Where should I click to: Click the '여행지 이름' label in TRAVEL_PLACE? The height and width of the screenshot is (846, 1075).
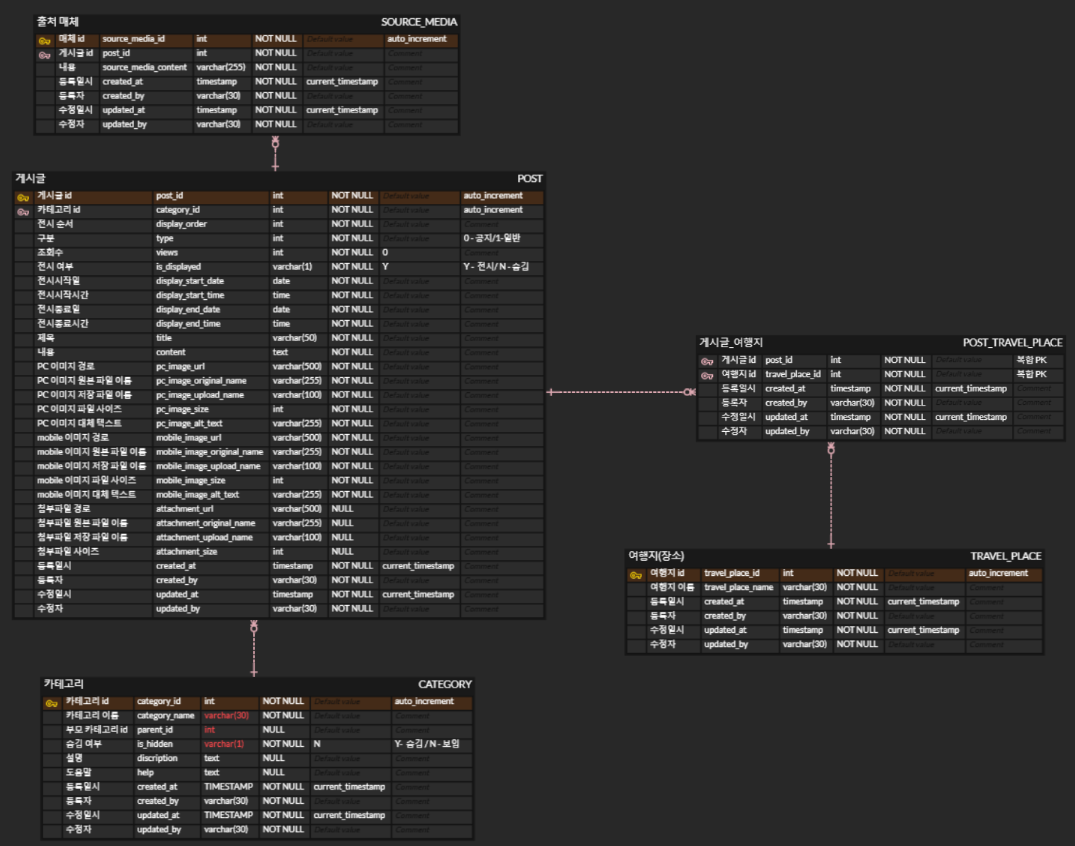point(672,588)
